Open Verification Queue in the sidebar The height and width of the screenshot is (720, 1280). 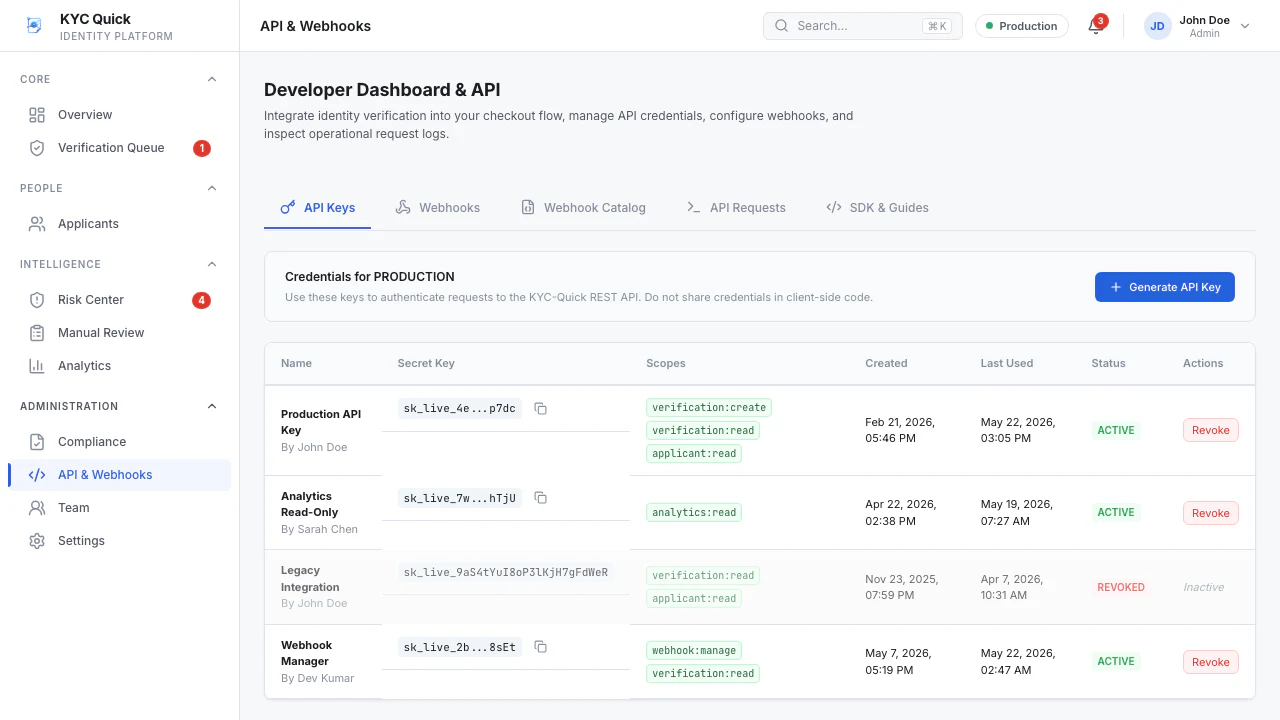point(119,148)
